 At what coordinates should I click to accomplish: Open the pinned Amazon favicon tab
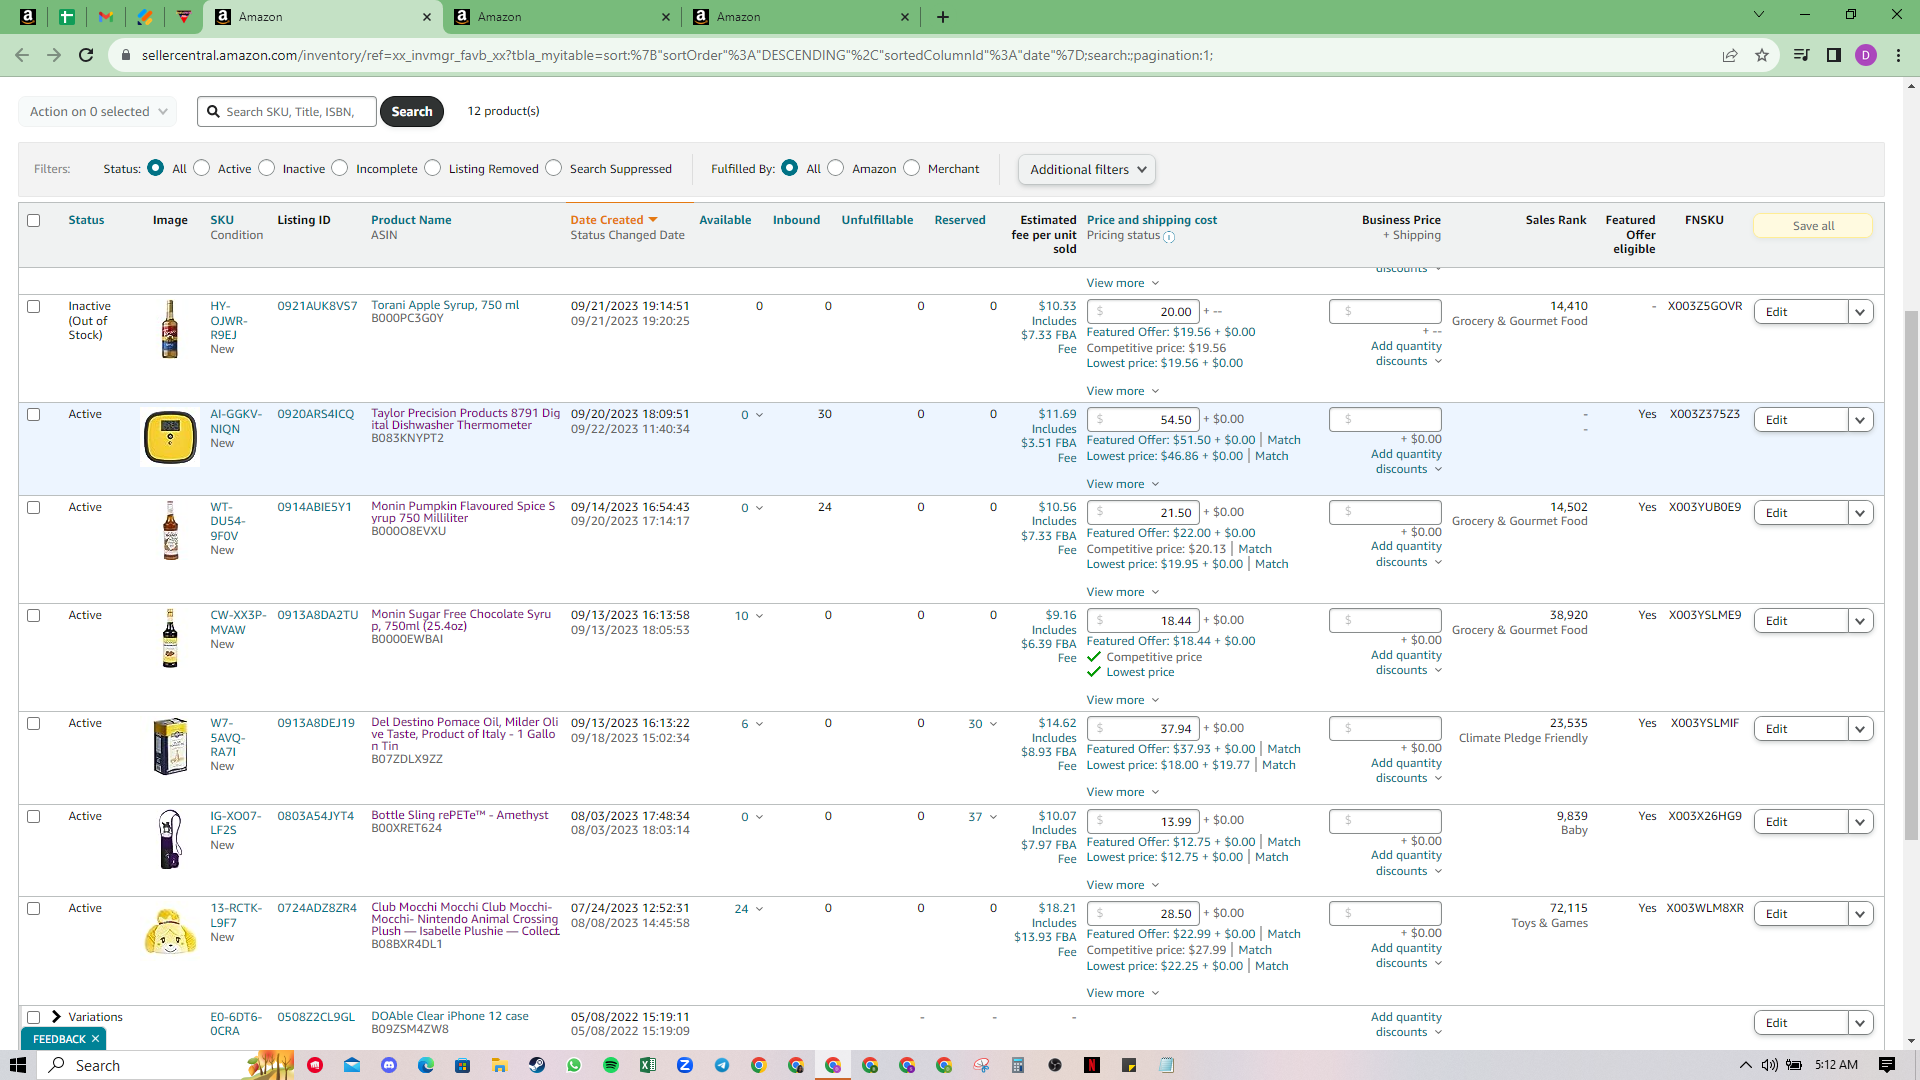[28, 17]
